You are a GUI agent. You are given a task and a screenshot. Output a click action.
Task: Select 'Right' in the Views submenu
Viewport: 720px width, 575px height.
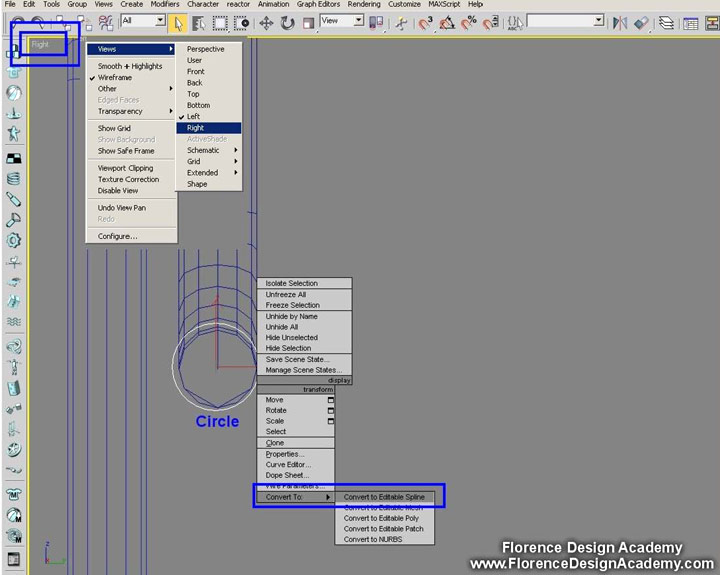coord(196,128)
